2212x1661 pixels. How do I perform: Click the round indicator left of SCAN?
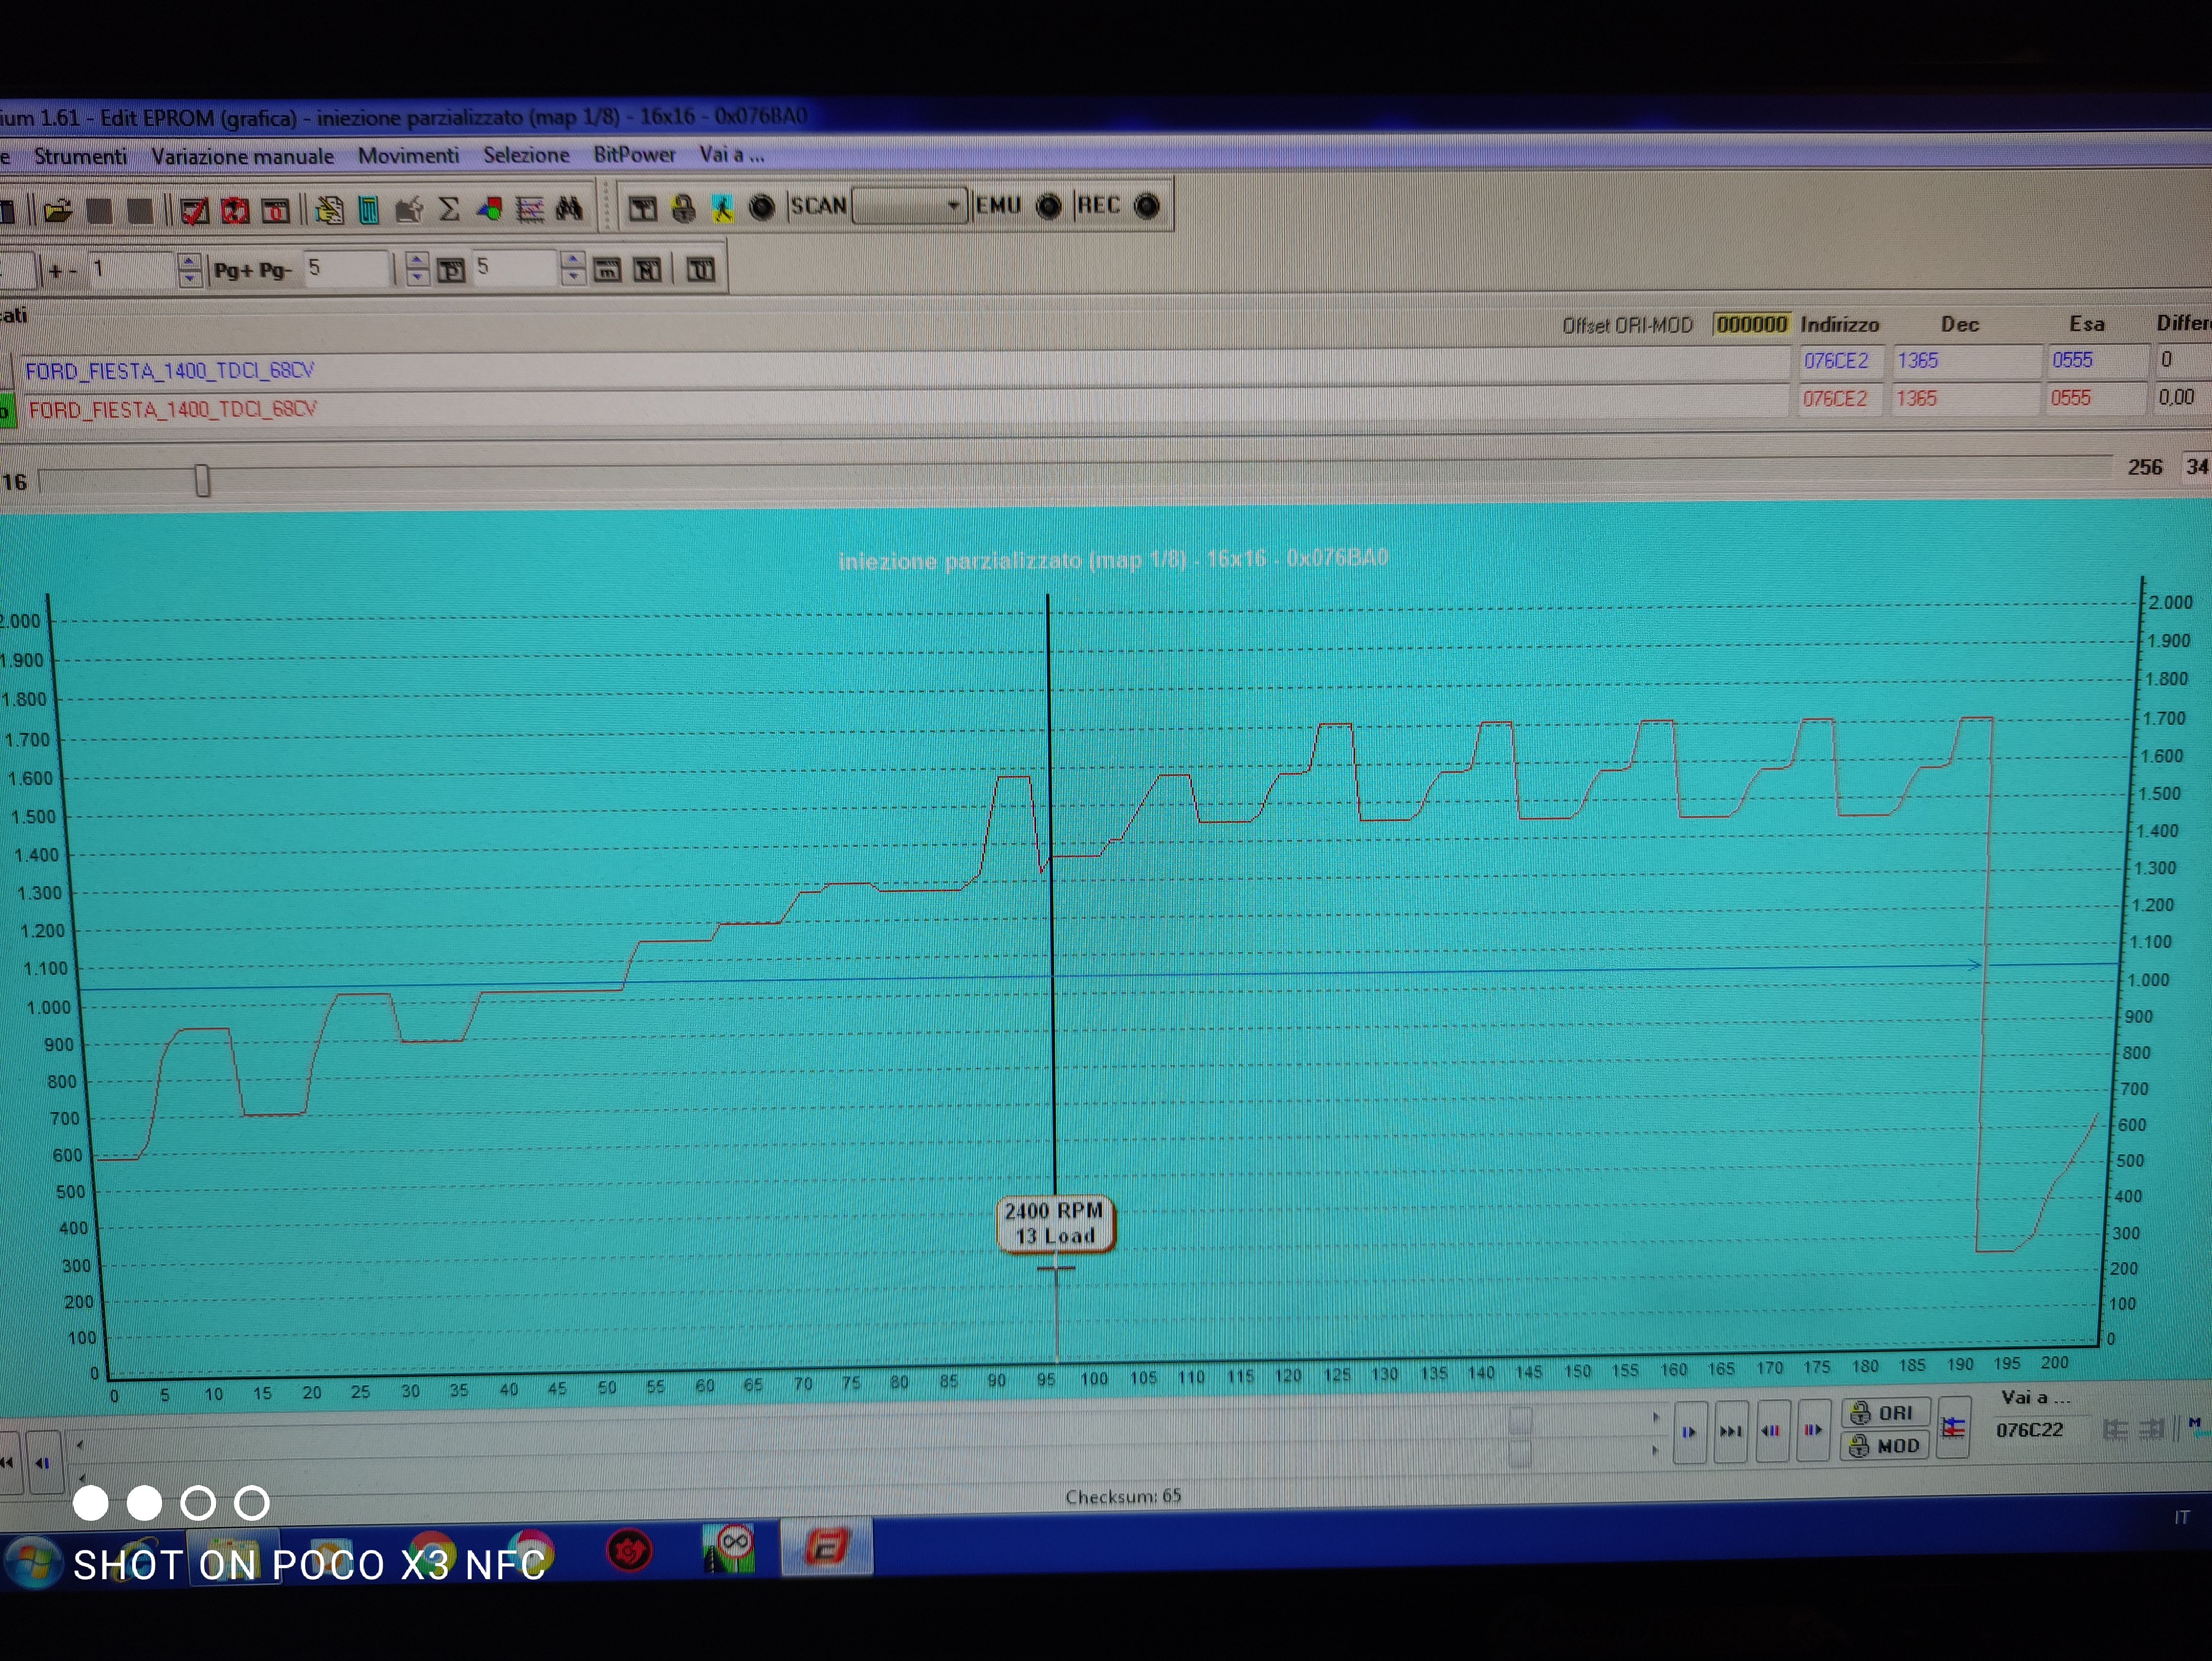click(x=762, y=207)
